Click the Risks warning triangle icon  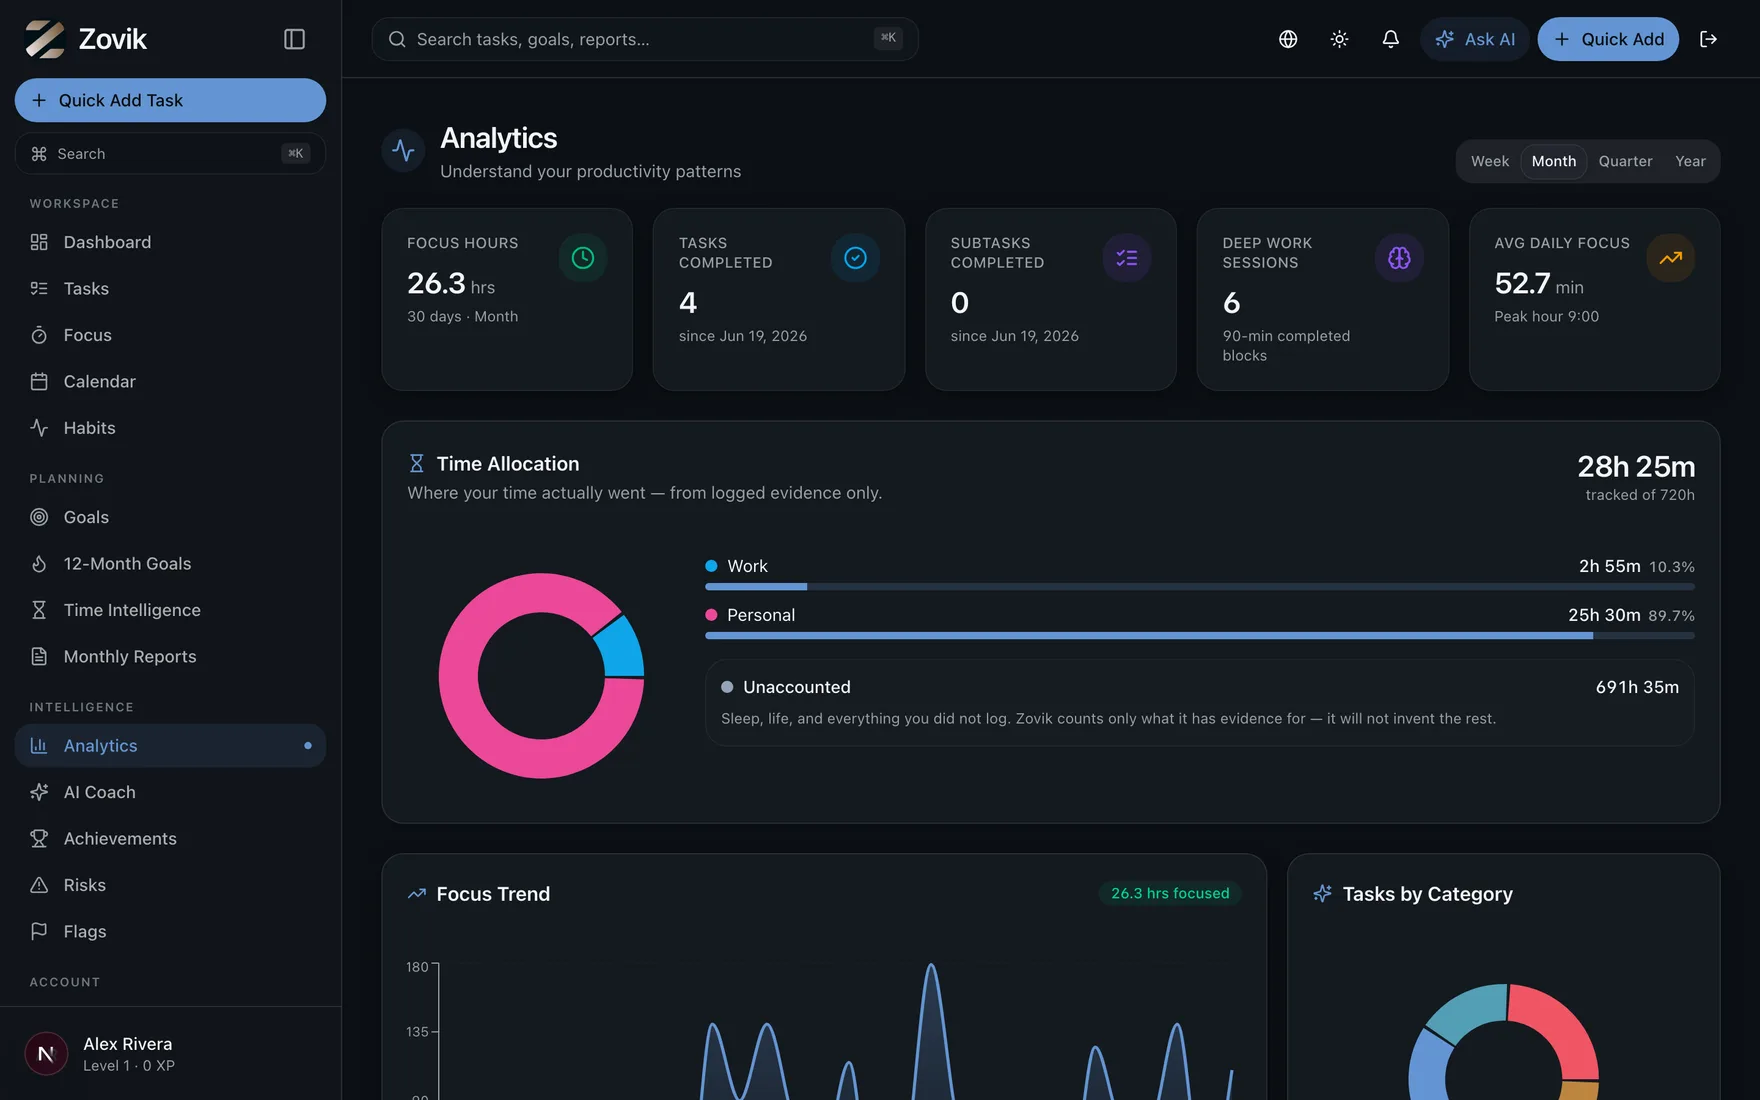coord(39,885)
